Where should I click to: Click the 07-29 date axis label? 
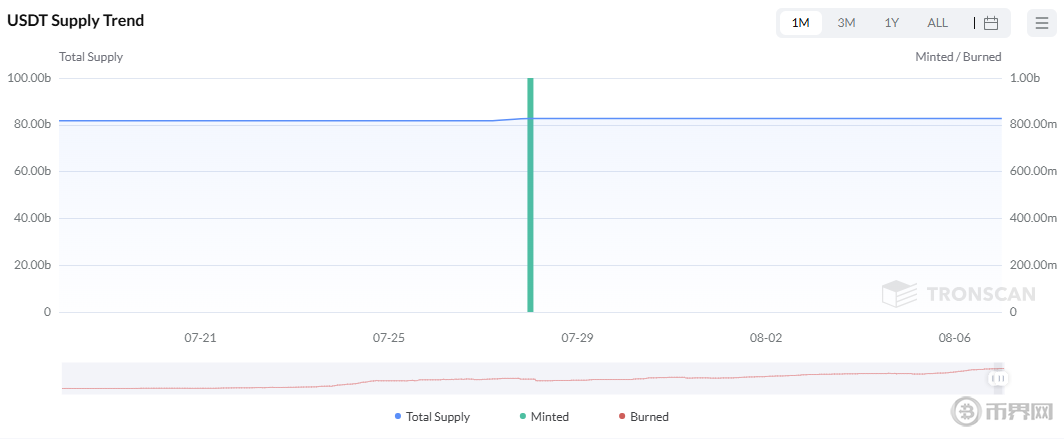[x=577, y=338]
